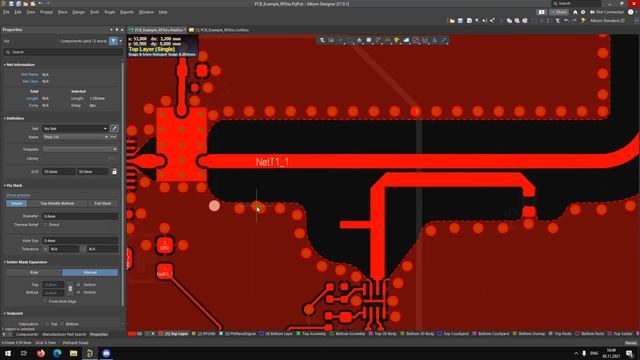Click the current layer color swatch in layer bar
This screenshot has height=360, width=640.
131,334
